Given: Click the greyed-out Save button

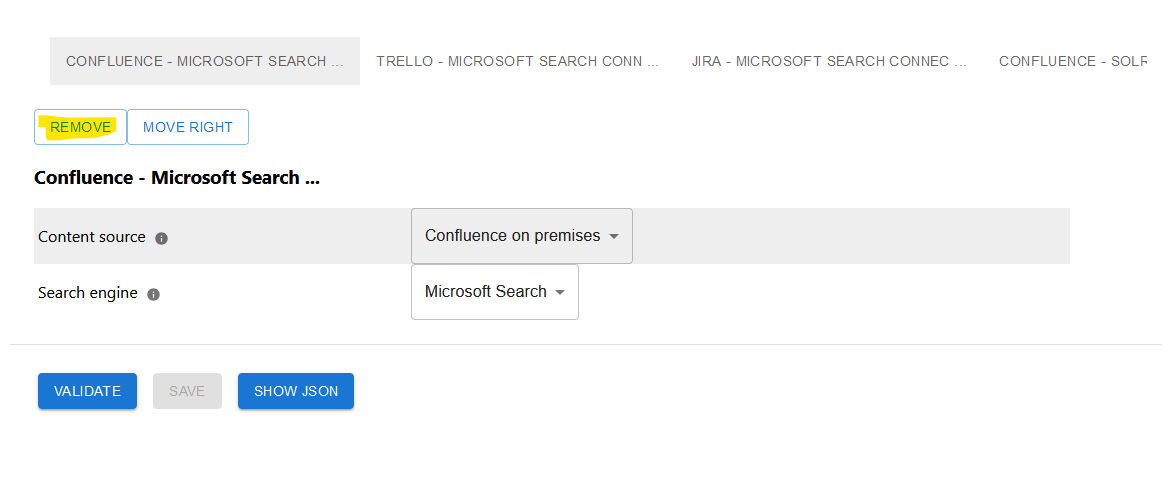Looking at the screenshot, I should (187, 391).
